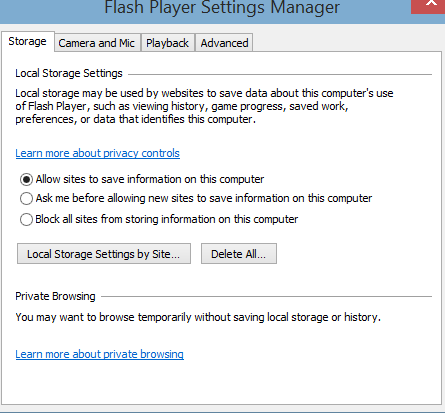The width and height of the screenshot is (445, 413).
Task: Click the Flash Player Settings Manager title bar
Action: click(222, 7)
